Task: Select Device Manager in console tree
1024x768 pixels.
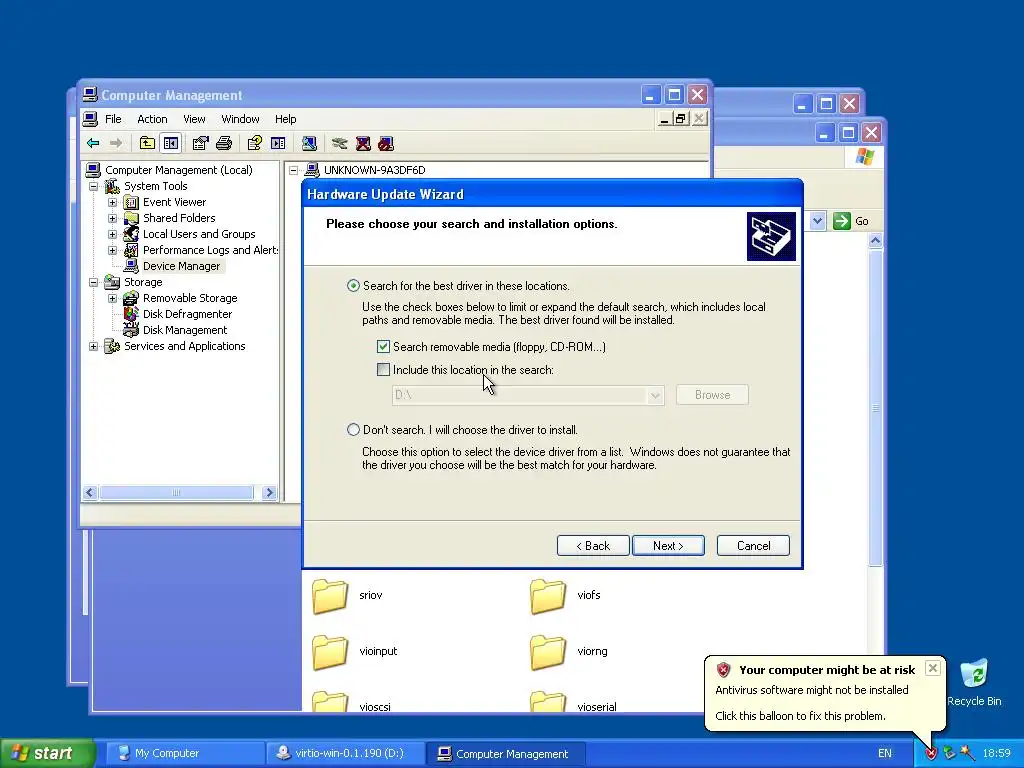Action: click(182, 266)
